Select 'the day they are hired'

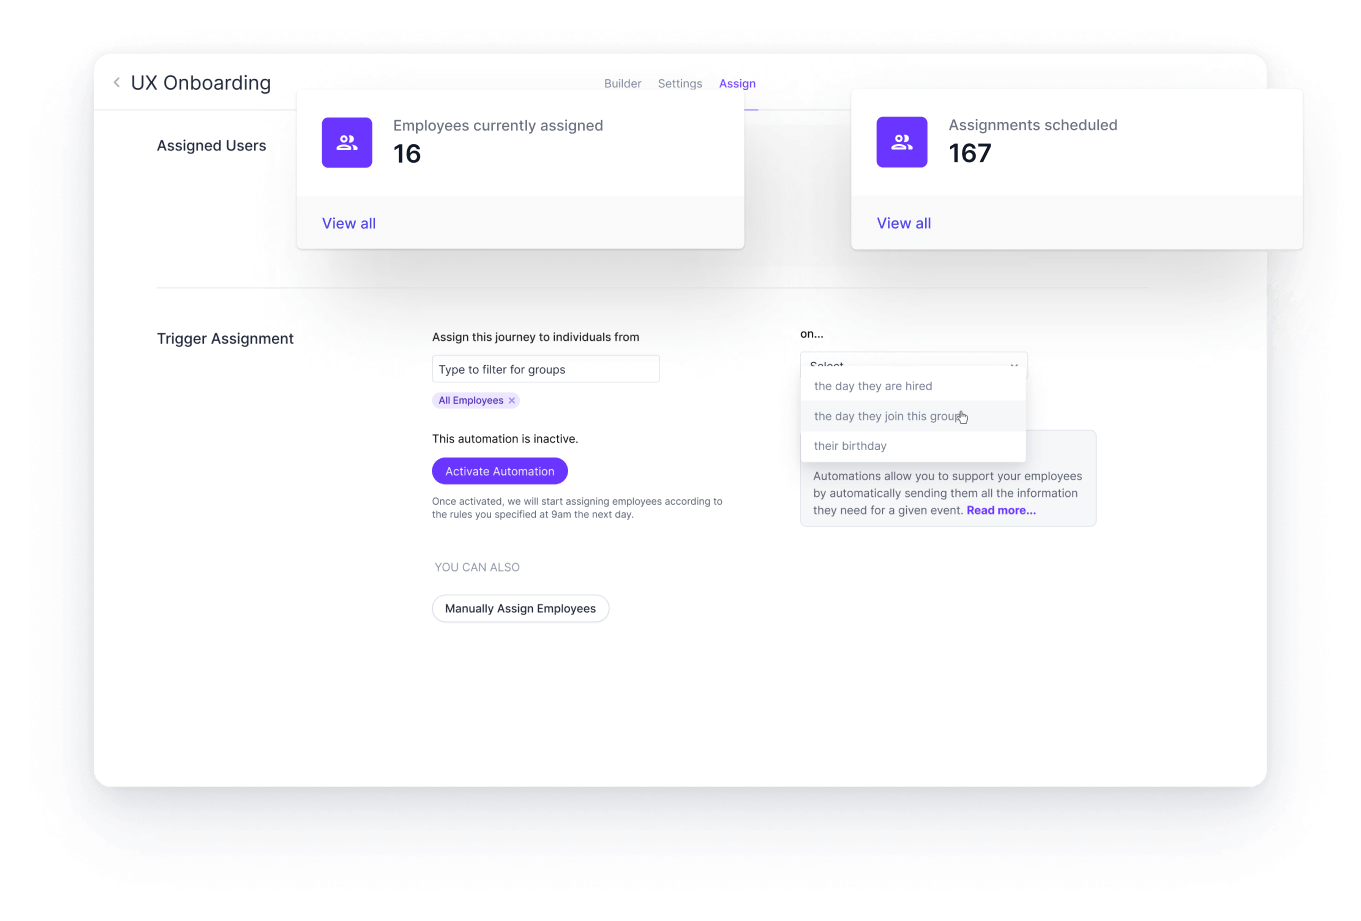pyautogui.click(x=872, y=385)
